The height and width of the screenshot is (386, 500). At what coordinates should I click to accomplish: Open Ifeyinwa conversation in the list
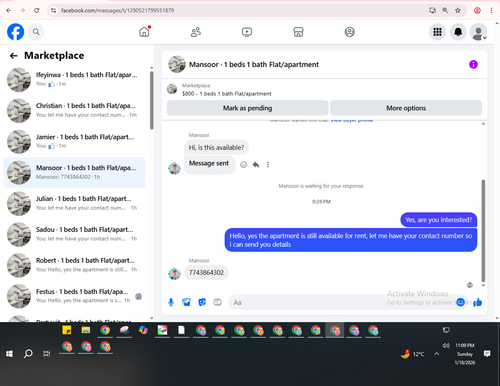click(x=74, y=80)
